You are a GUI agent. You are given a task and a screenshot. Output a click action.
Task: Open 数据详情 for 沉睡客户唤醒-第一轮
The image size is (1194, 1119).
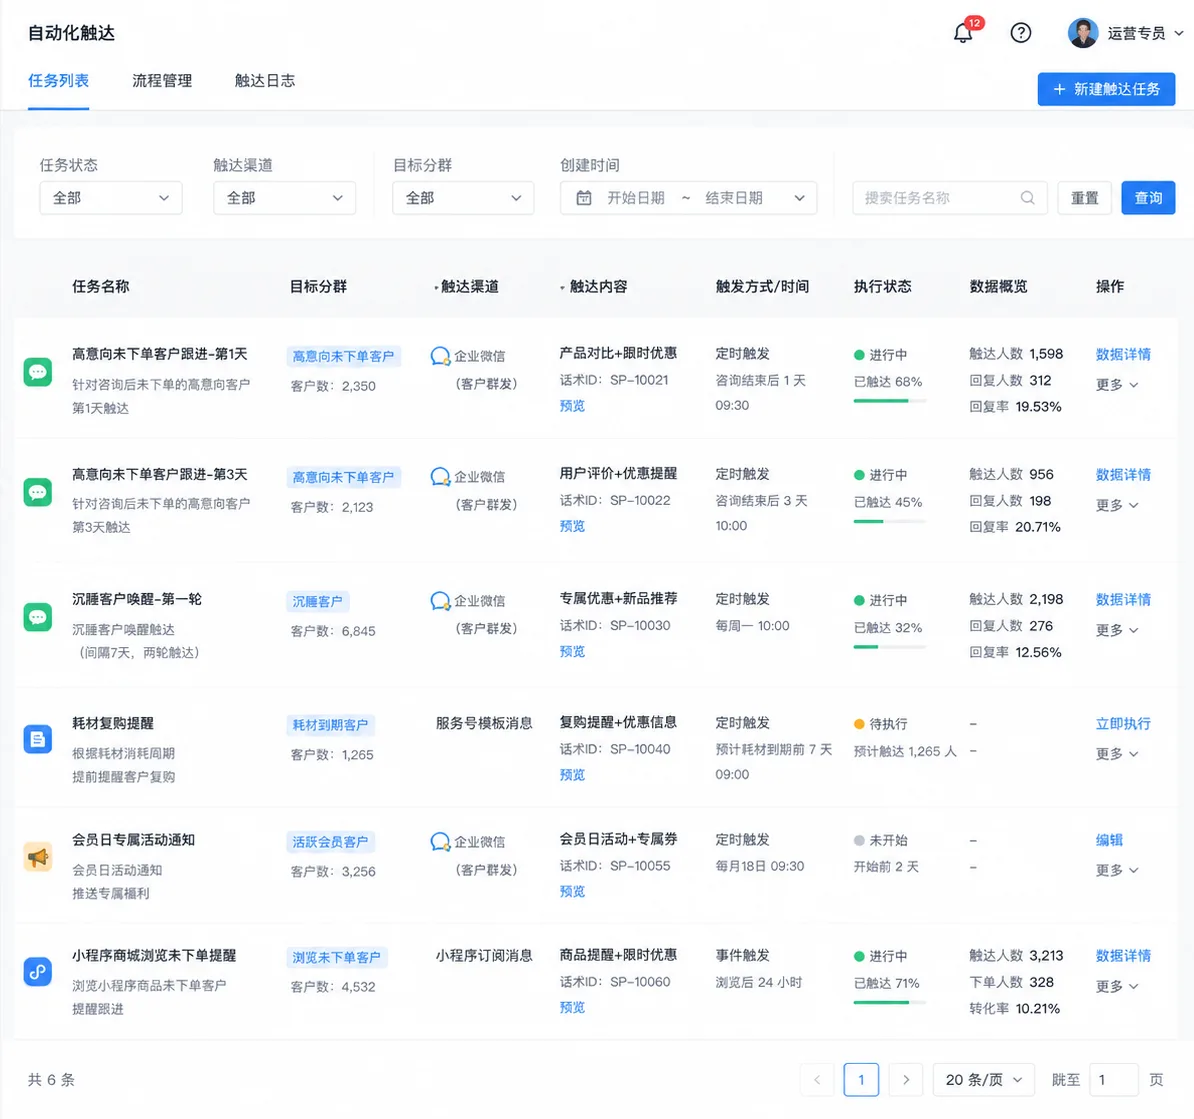(x=1123, y=600)
